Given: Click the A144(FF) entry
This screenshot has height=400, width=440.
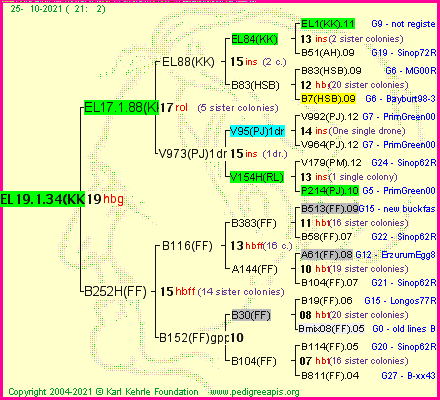Looking at the screenshot, I should click(x=254, y=269).
